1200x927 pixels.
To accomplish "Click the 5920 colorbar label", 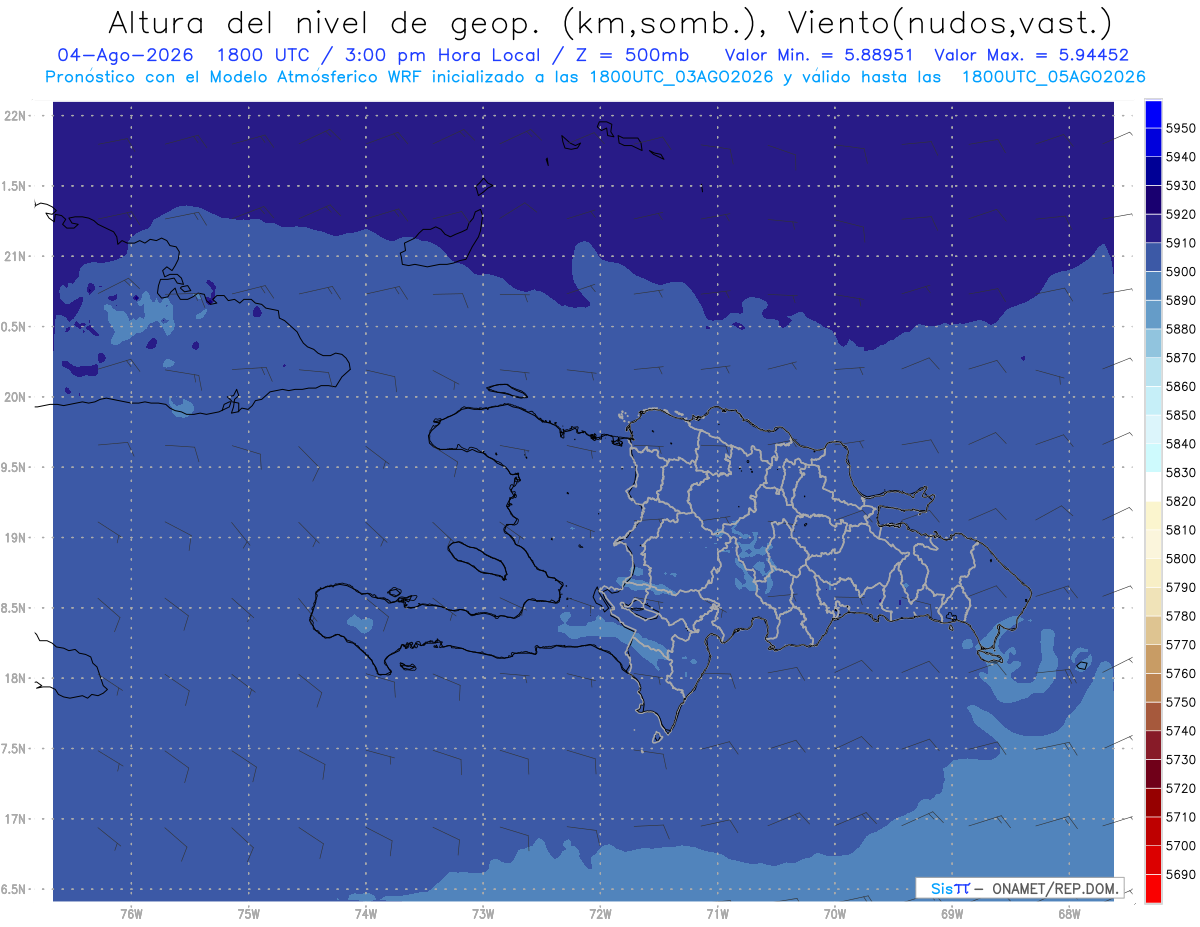I will tap(1180, 214).
